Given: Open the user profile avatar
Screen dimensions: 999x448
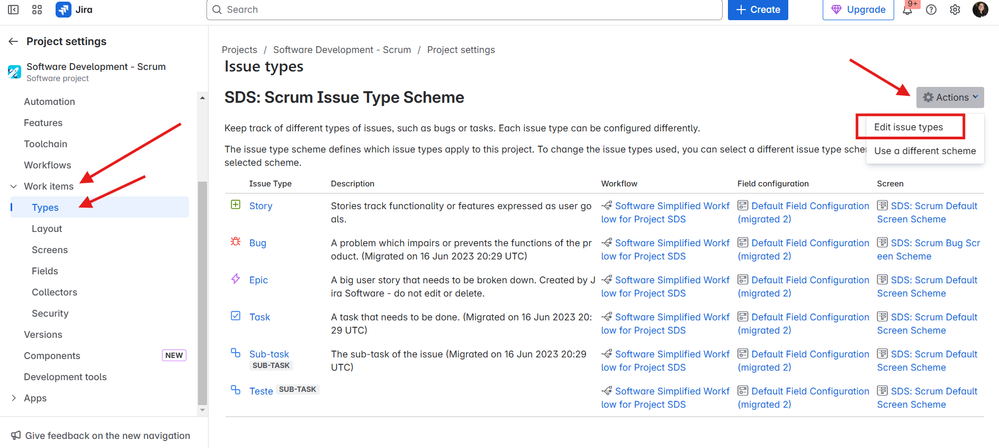Looking at the screenshot, I should coord(980,10).
